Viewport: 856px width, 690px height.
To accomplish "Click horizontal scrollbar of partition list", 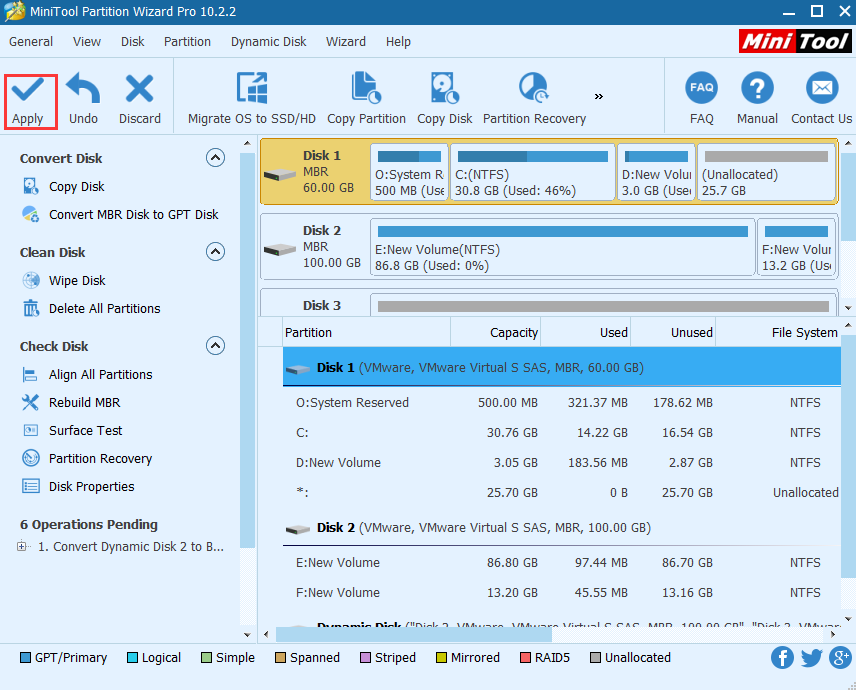I will (x=414, y=634).
